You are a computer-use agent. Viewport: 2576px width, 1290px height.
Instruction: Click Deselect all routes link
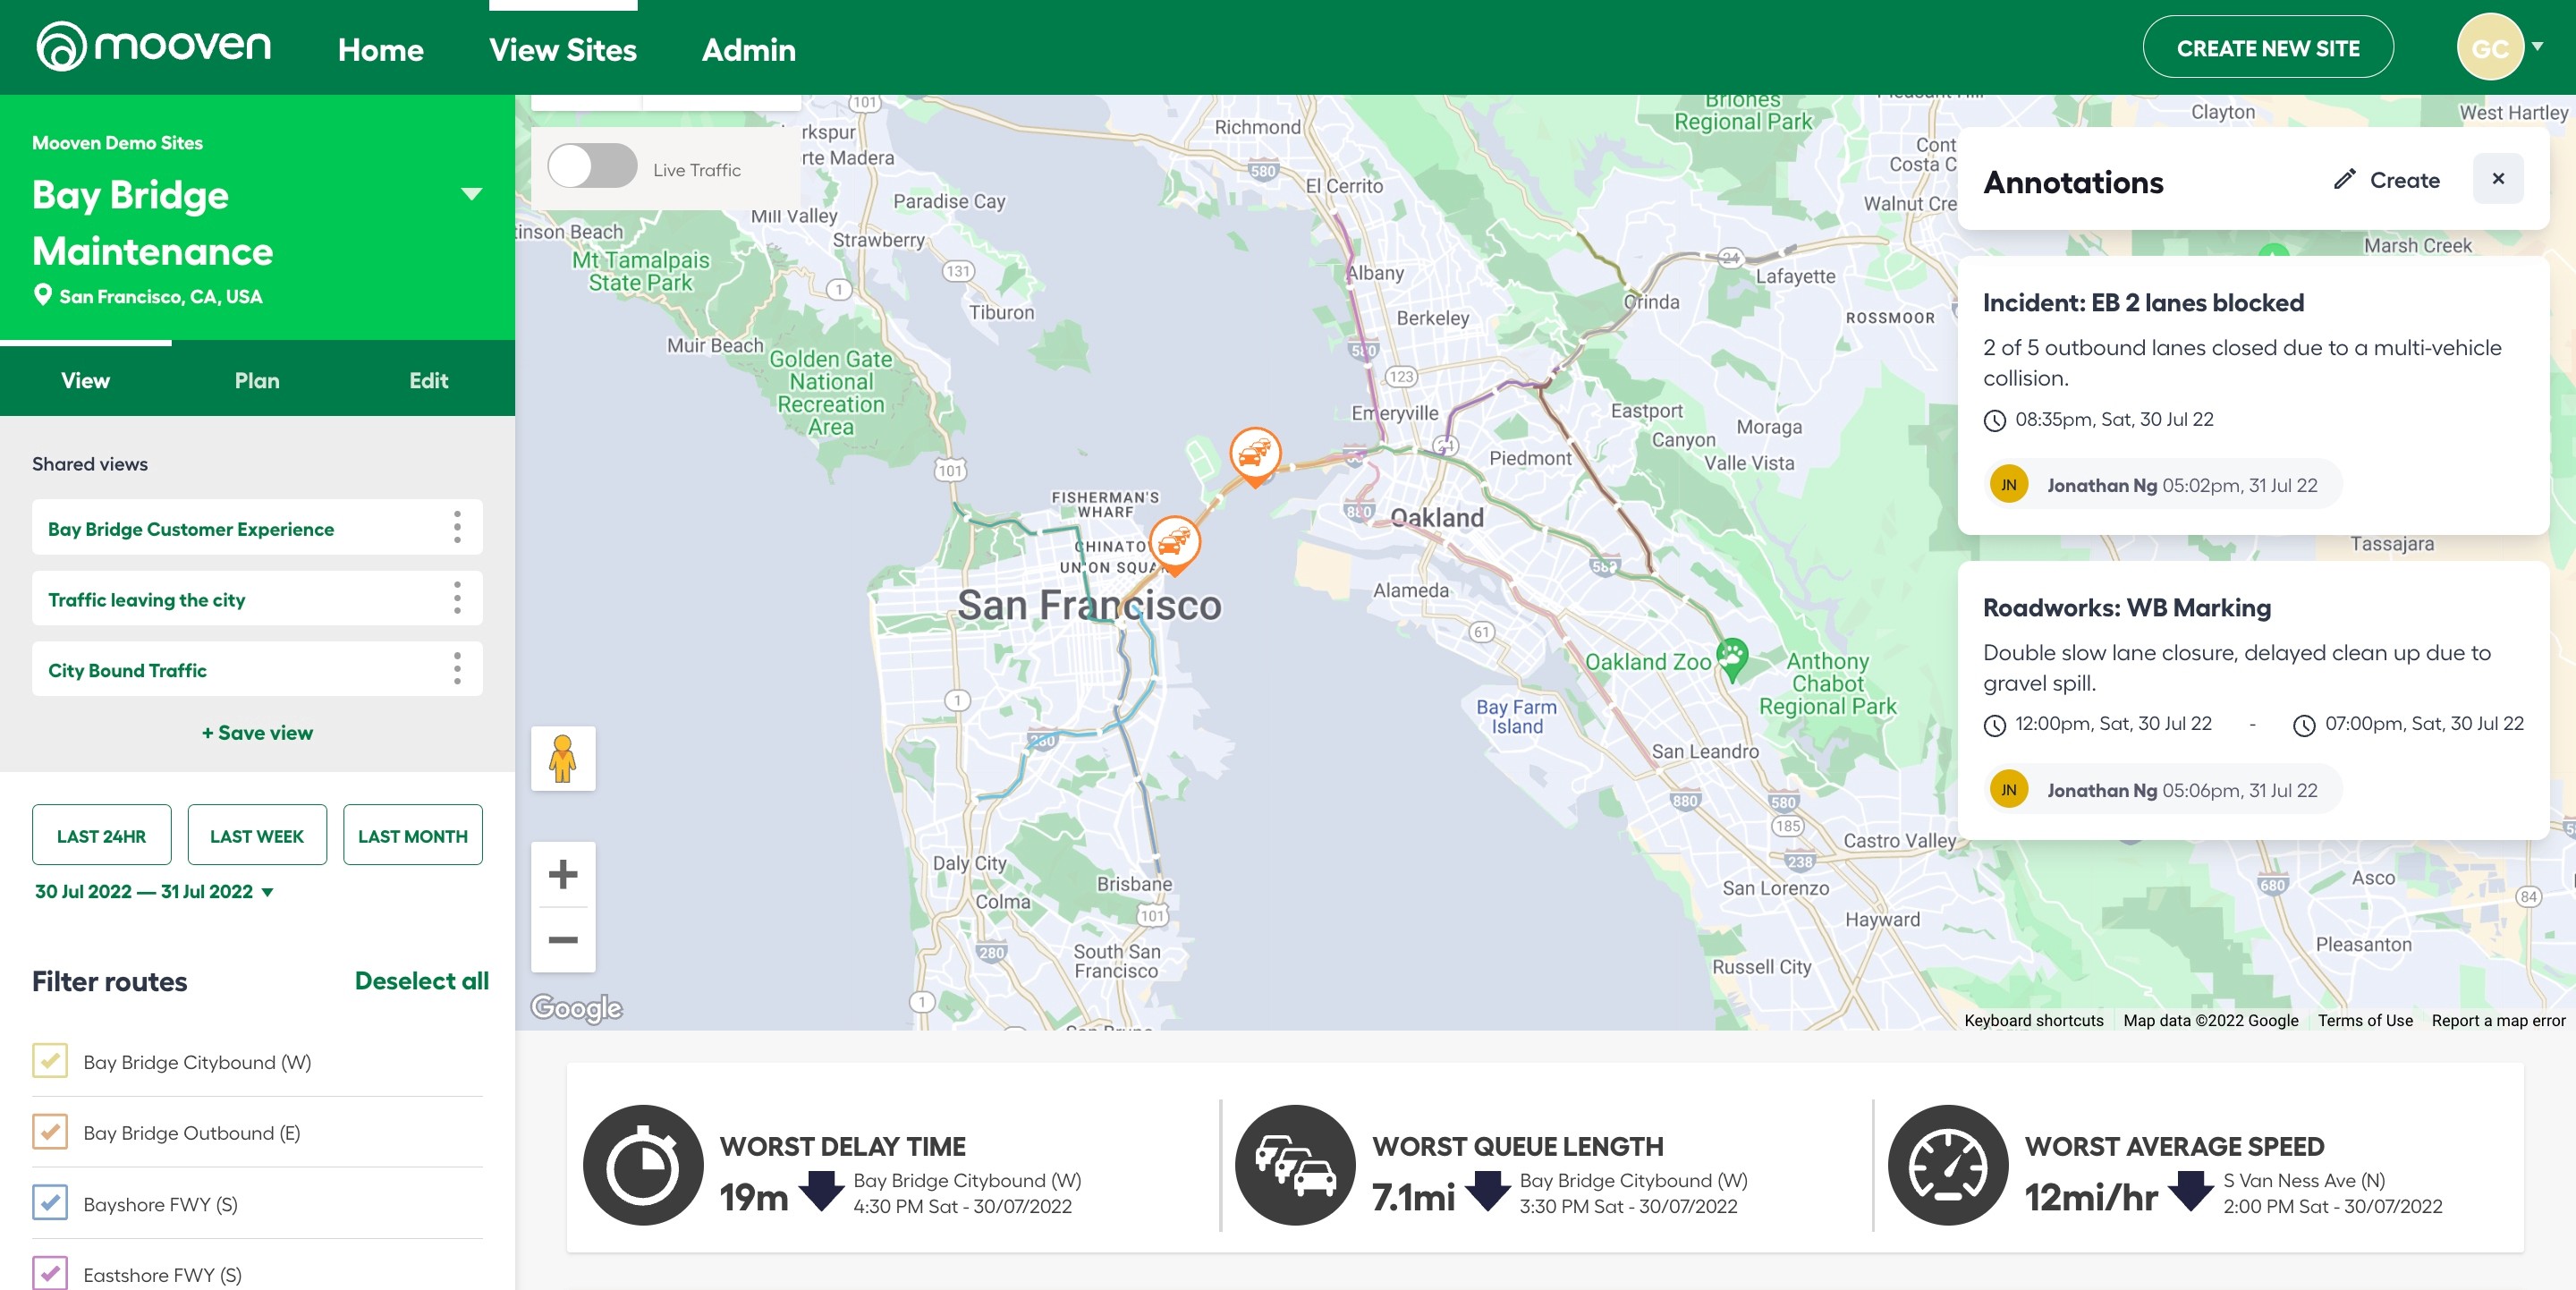click(x=421, y=981)
